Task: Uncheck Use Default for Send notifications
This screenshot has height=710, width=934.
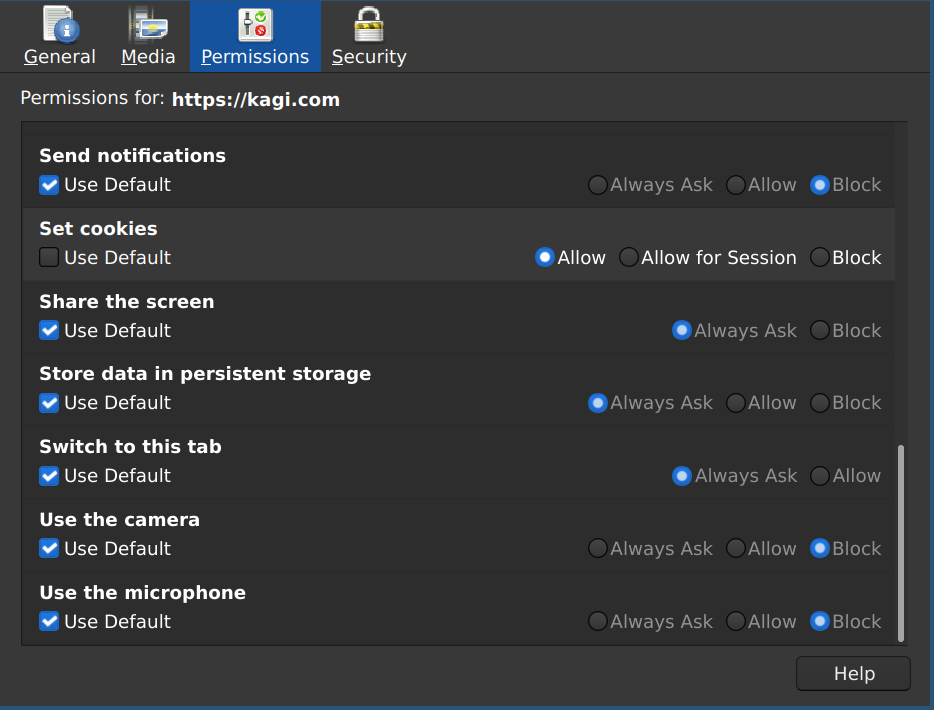Action: coord(49,185)
